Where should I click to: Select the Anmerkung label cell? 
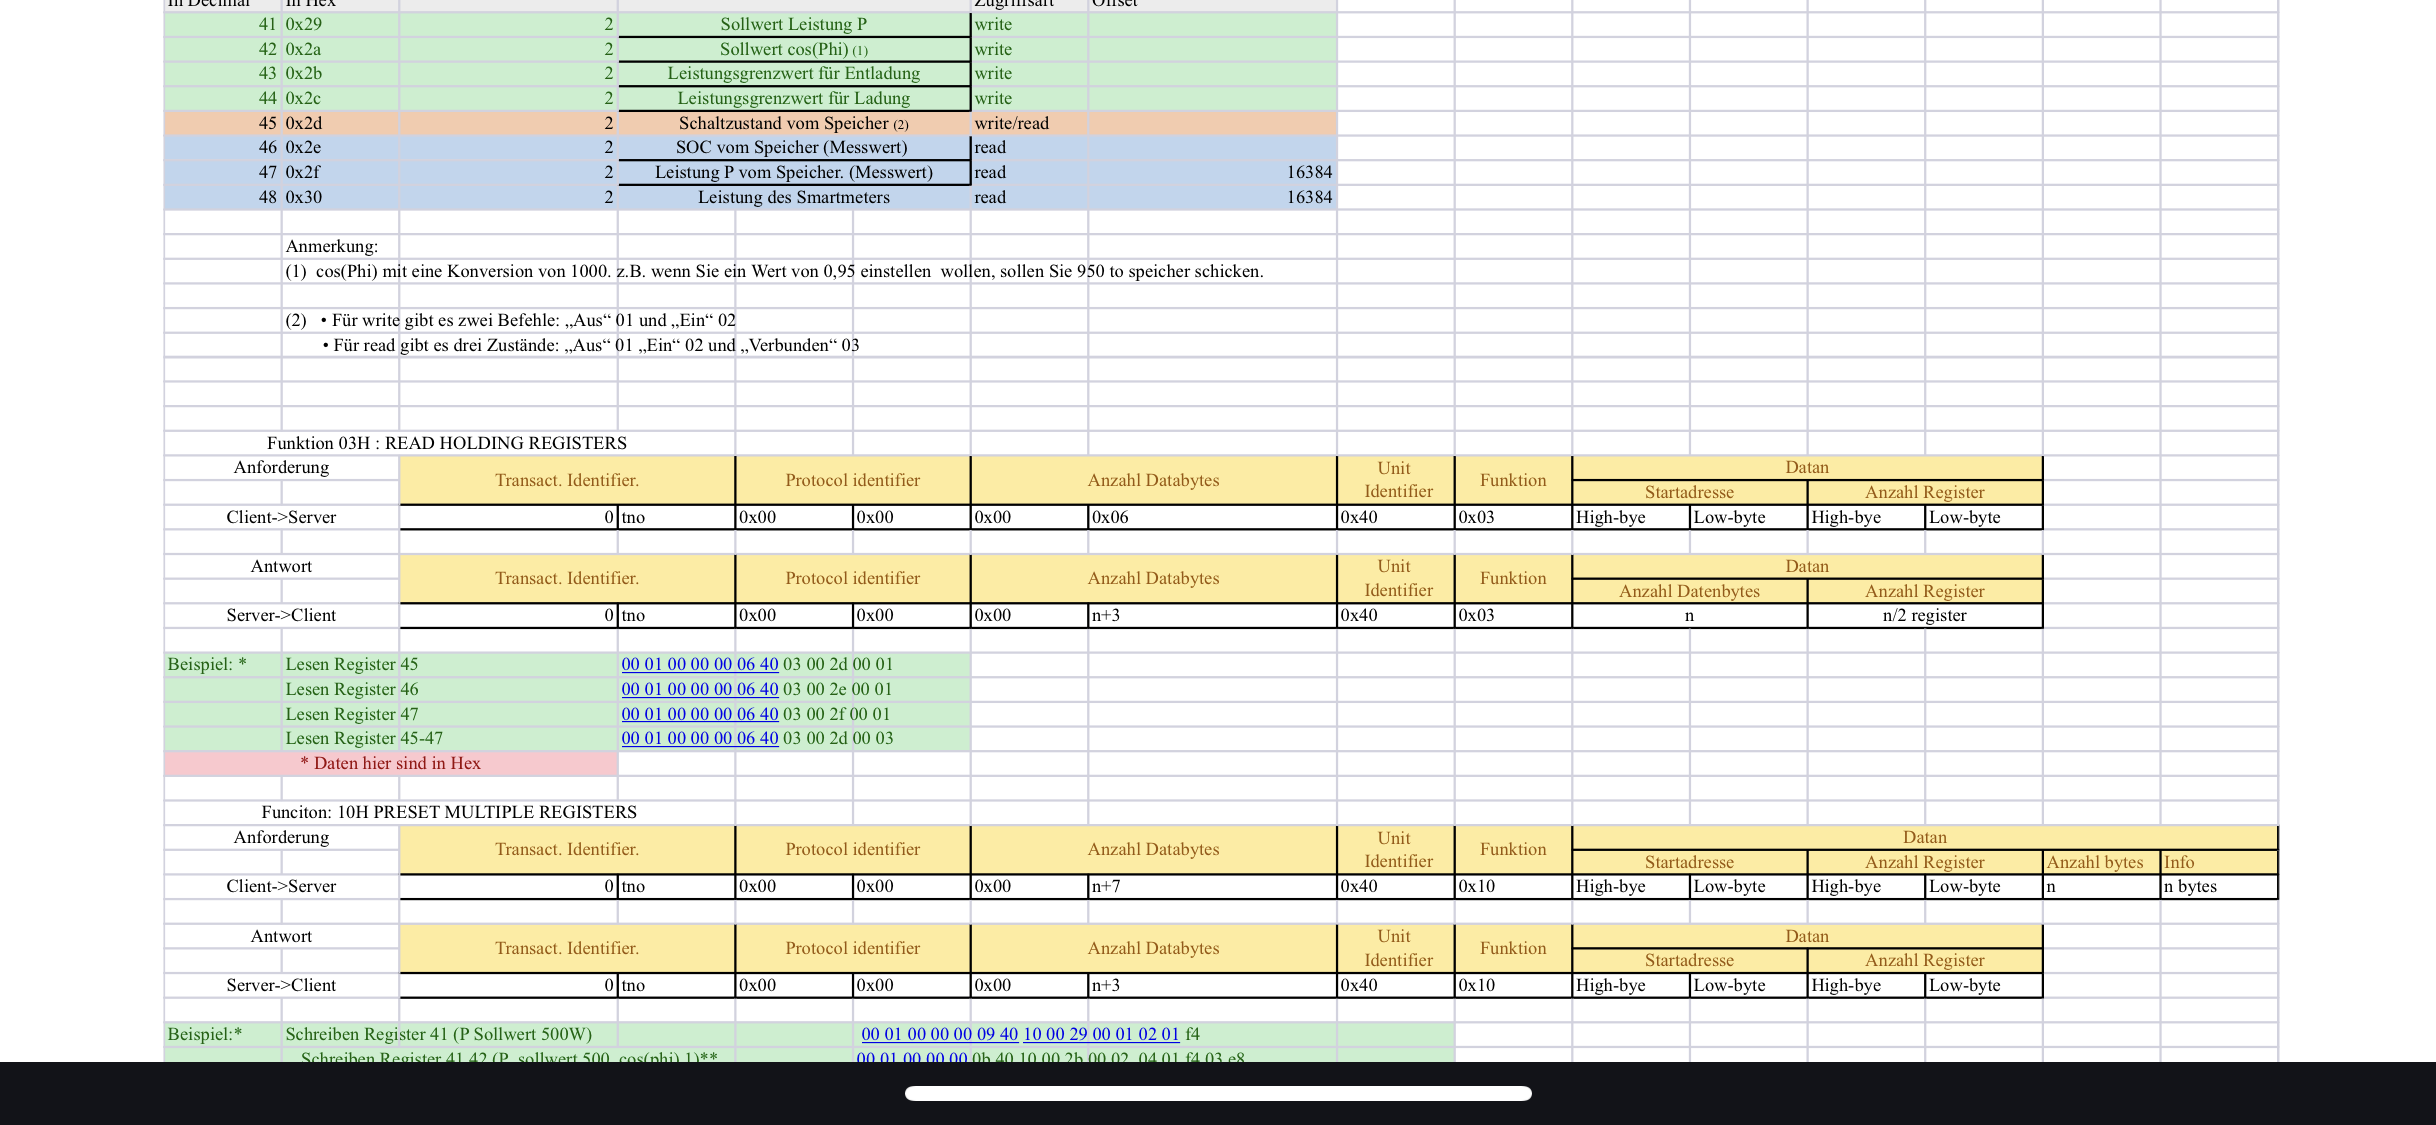point(332,246)
